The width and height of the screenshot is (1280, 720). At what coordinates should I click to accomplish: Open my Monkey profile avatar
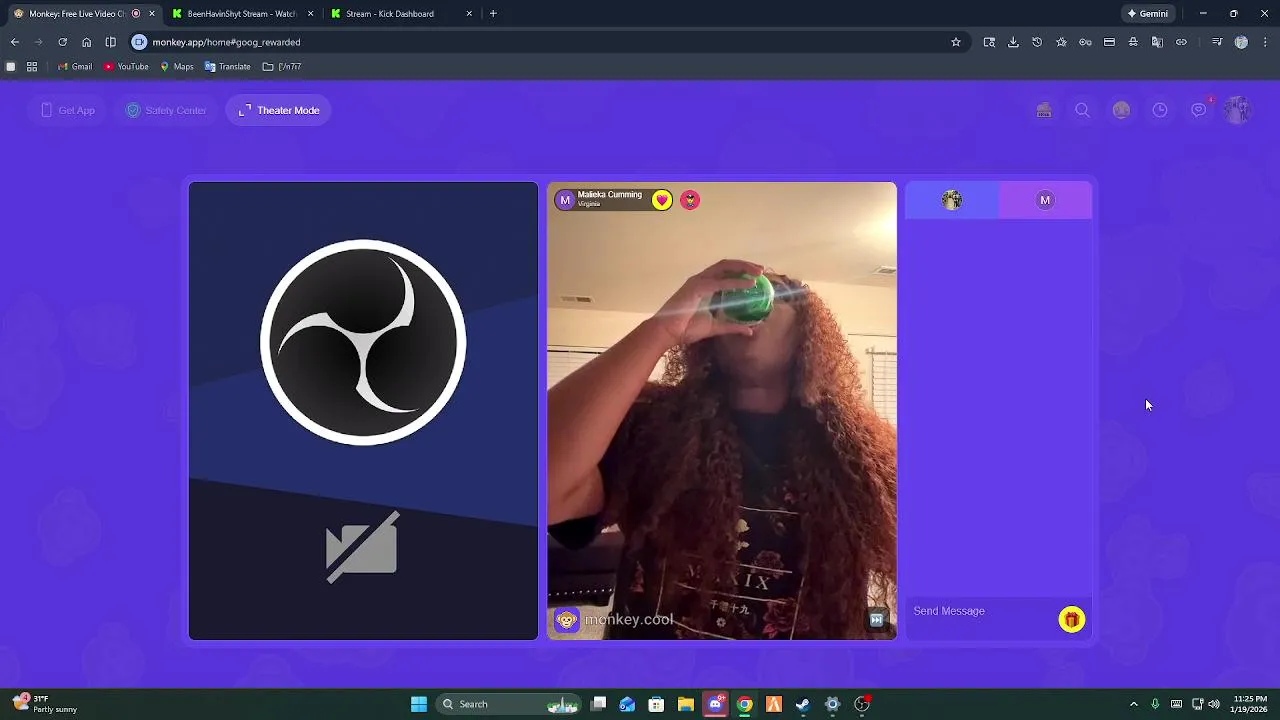coord(1238,110)
